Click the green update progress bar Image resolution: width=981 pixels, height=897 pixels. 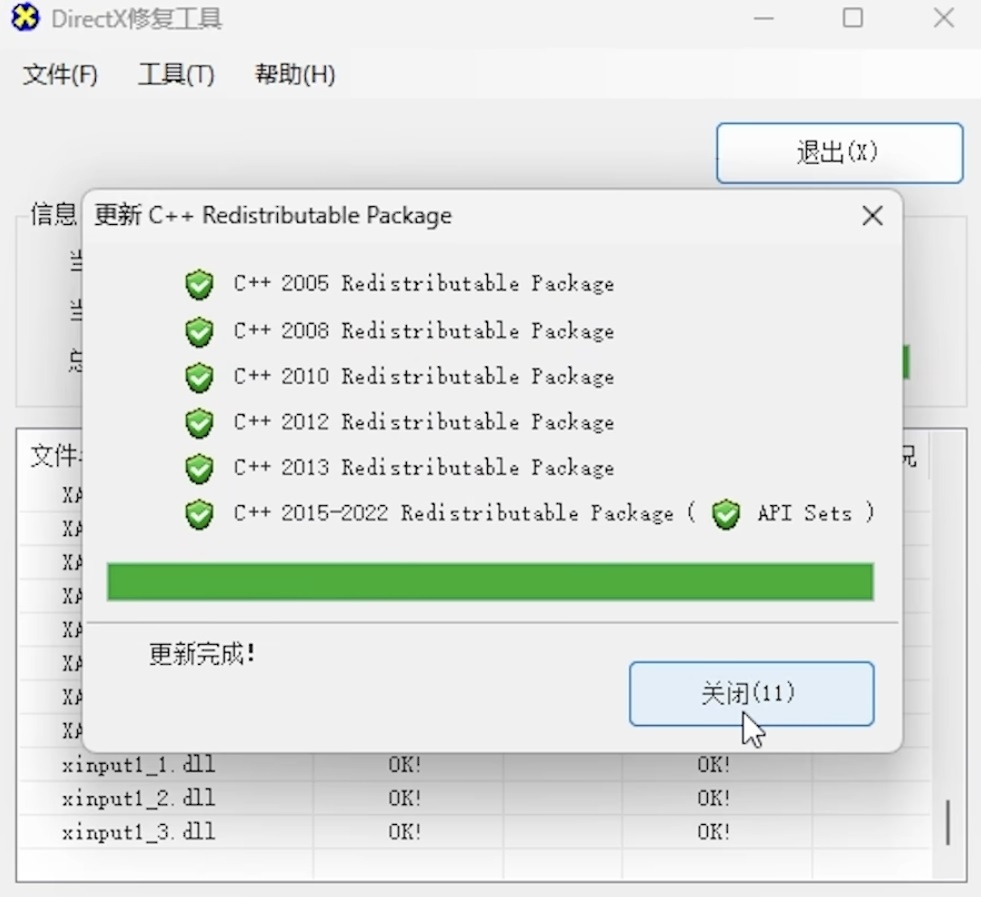point(490,581)
